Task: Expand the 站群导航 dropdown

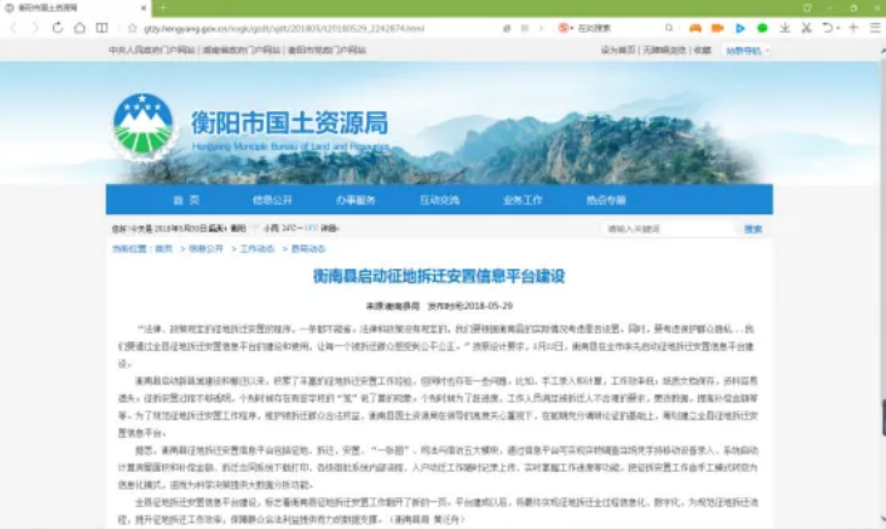Action: tap(743, 50)
